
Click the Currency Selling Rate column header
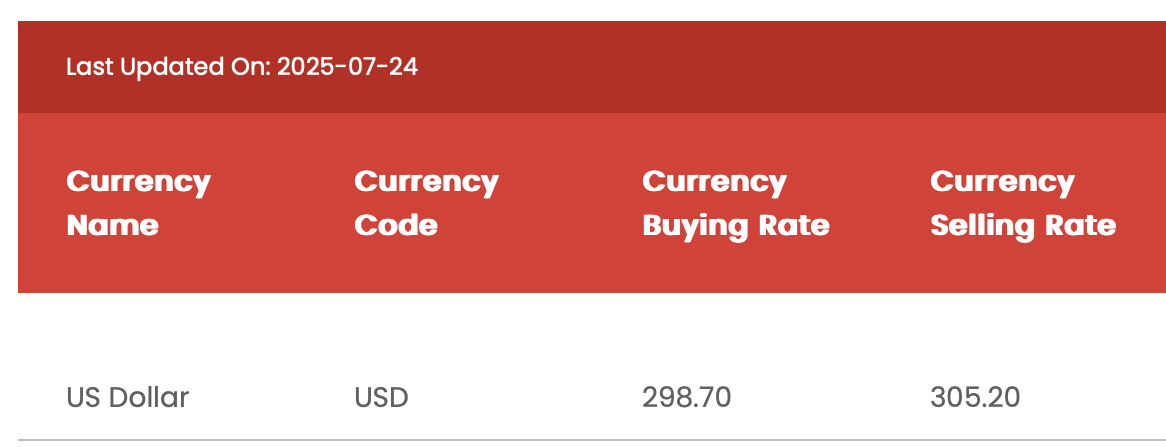[1022, 204]
